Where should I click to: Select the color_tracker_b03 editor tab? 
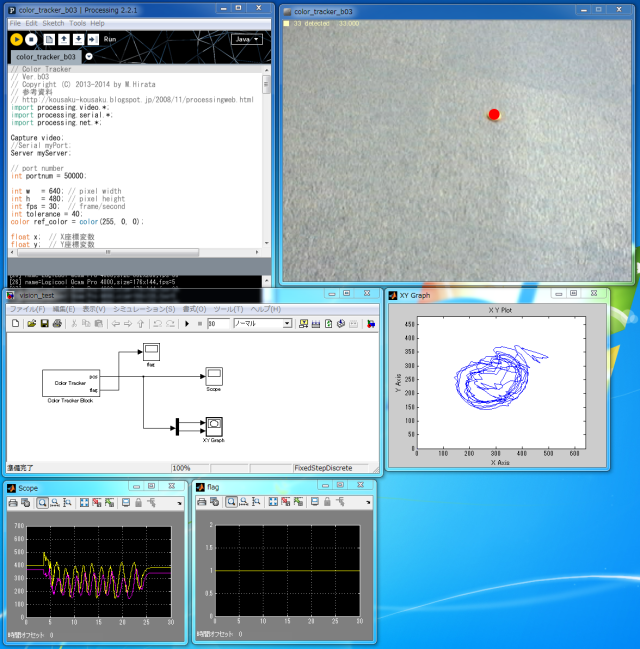point(46,57)
